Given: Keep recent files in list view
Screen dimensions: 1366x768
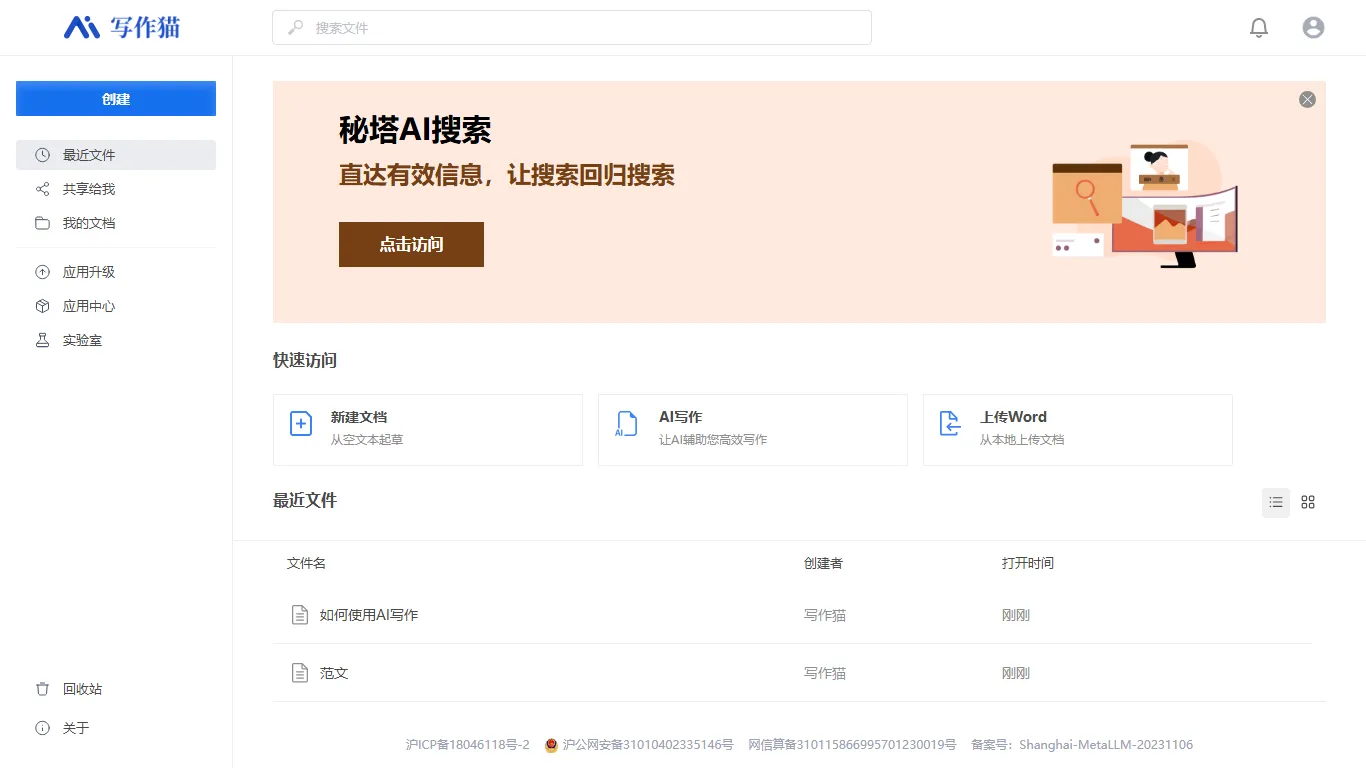Looking at the screenshot, I should tap(1275, 502).
